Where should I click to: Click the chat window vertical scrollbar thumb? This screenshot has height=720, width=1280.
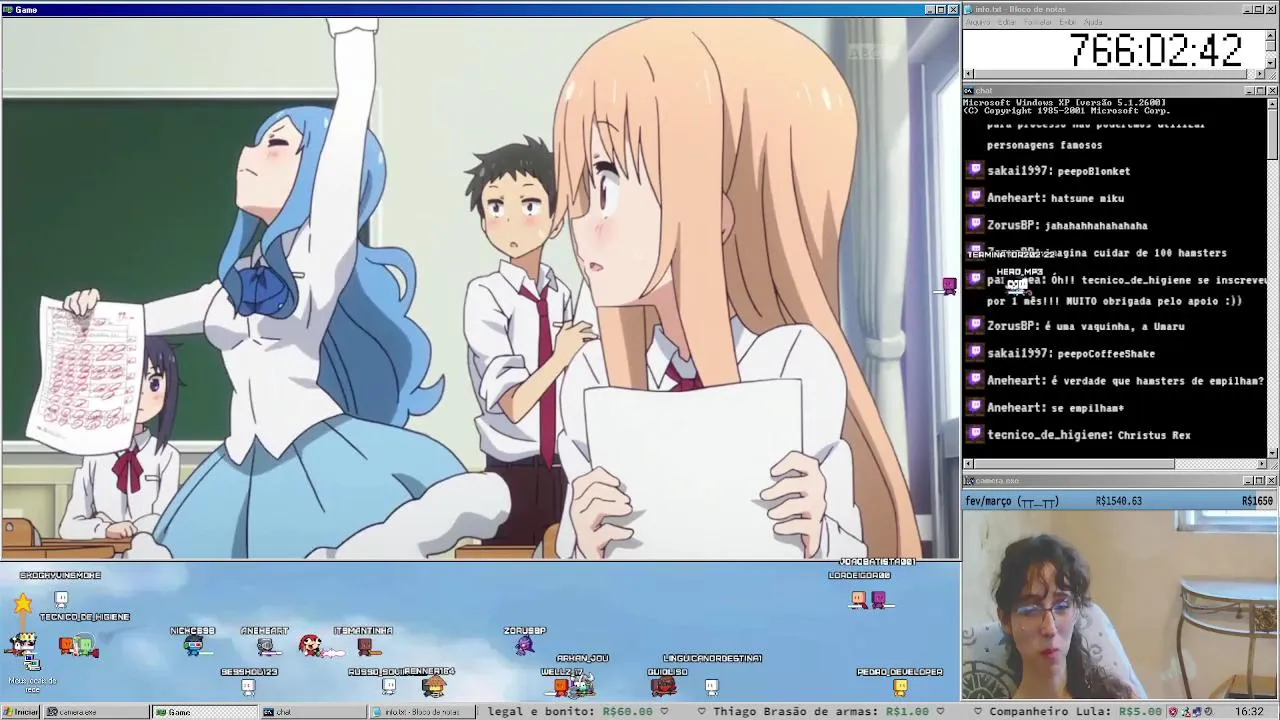[x=1272, y=134]
